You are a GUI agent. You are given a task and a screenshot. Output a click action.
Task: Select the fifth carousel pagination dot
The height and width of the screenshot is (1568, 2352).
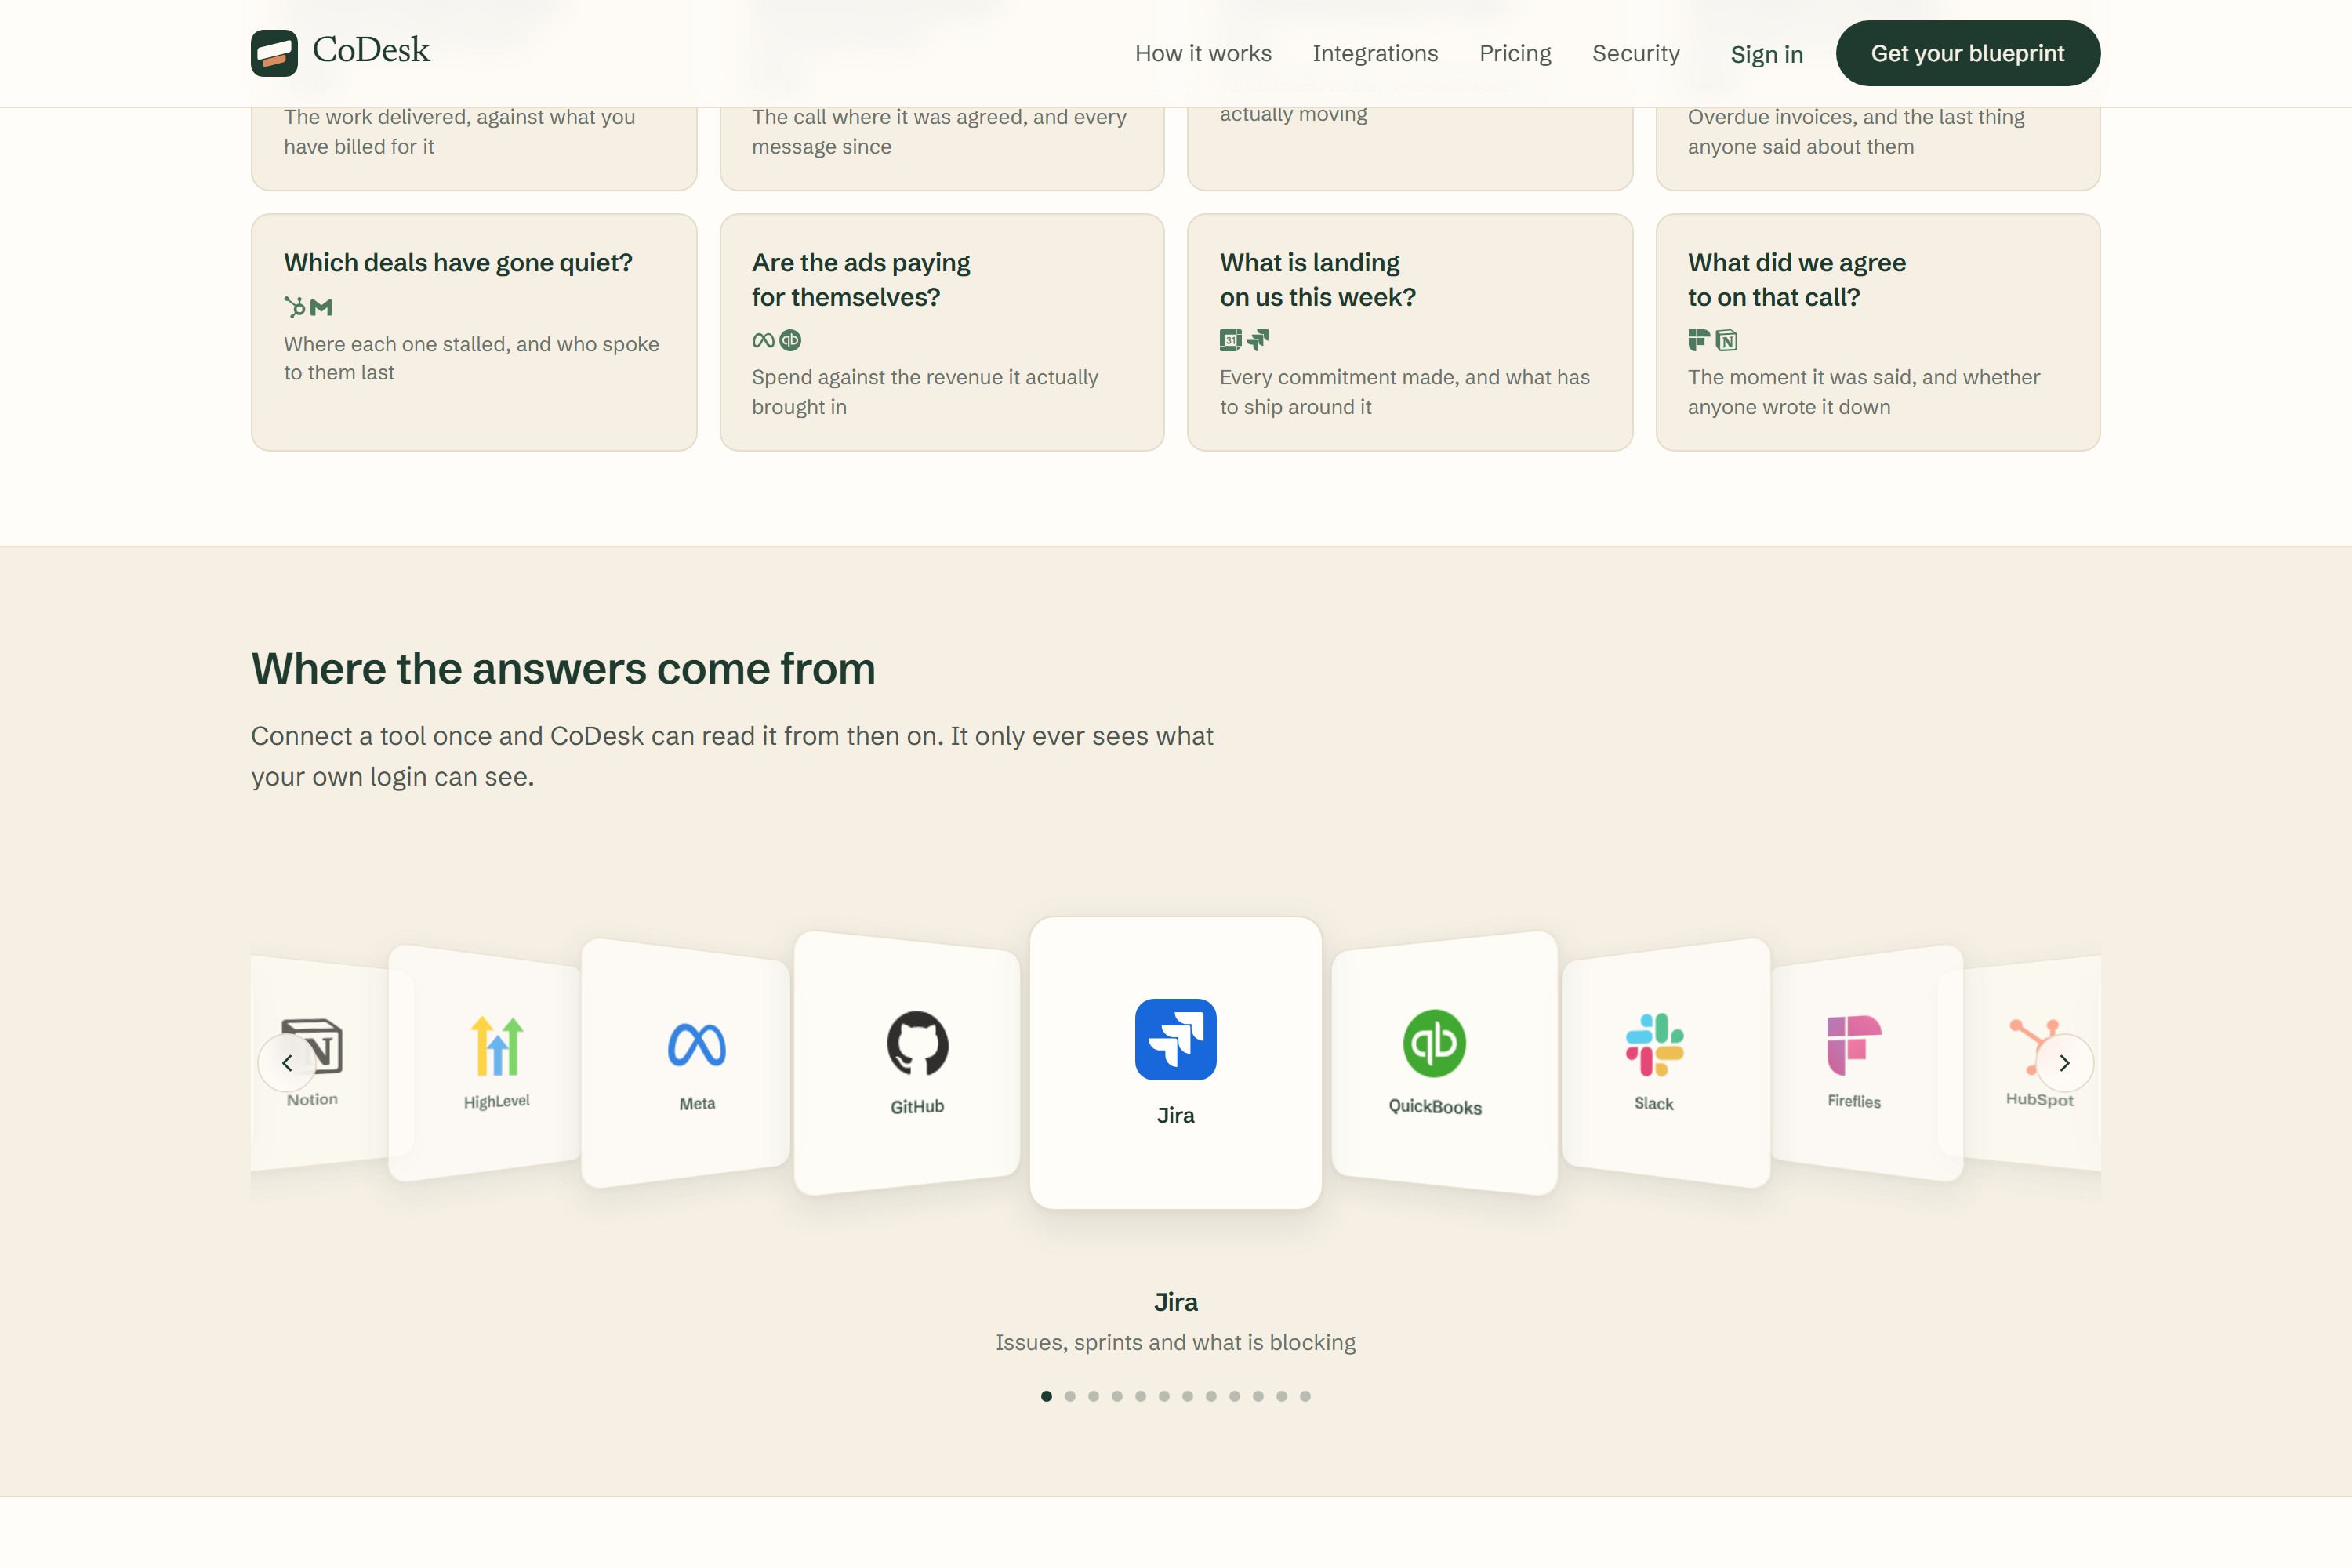(x=1140, y=1396)
